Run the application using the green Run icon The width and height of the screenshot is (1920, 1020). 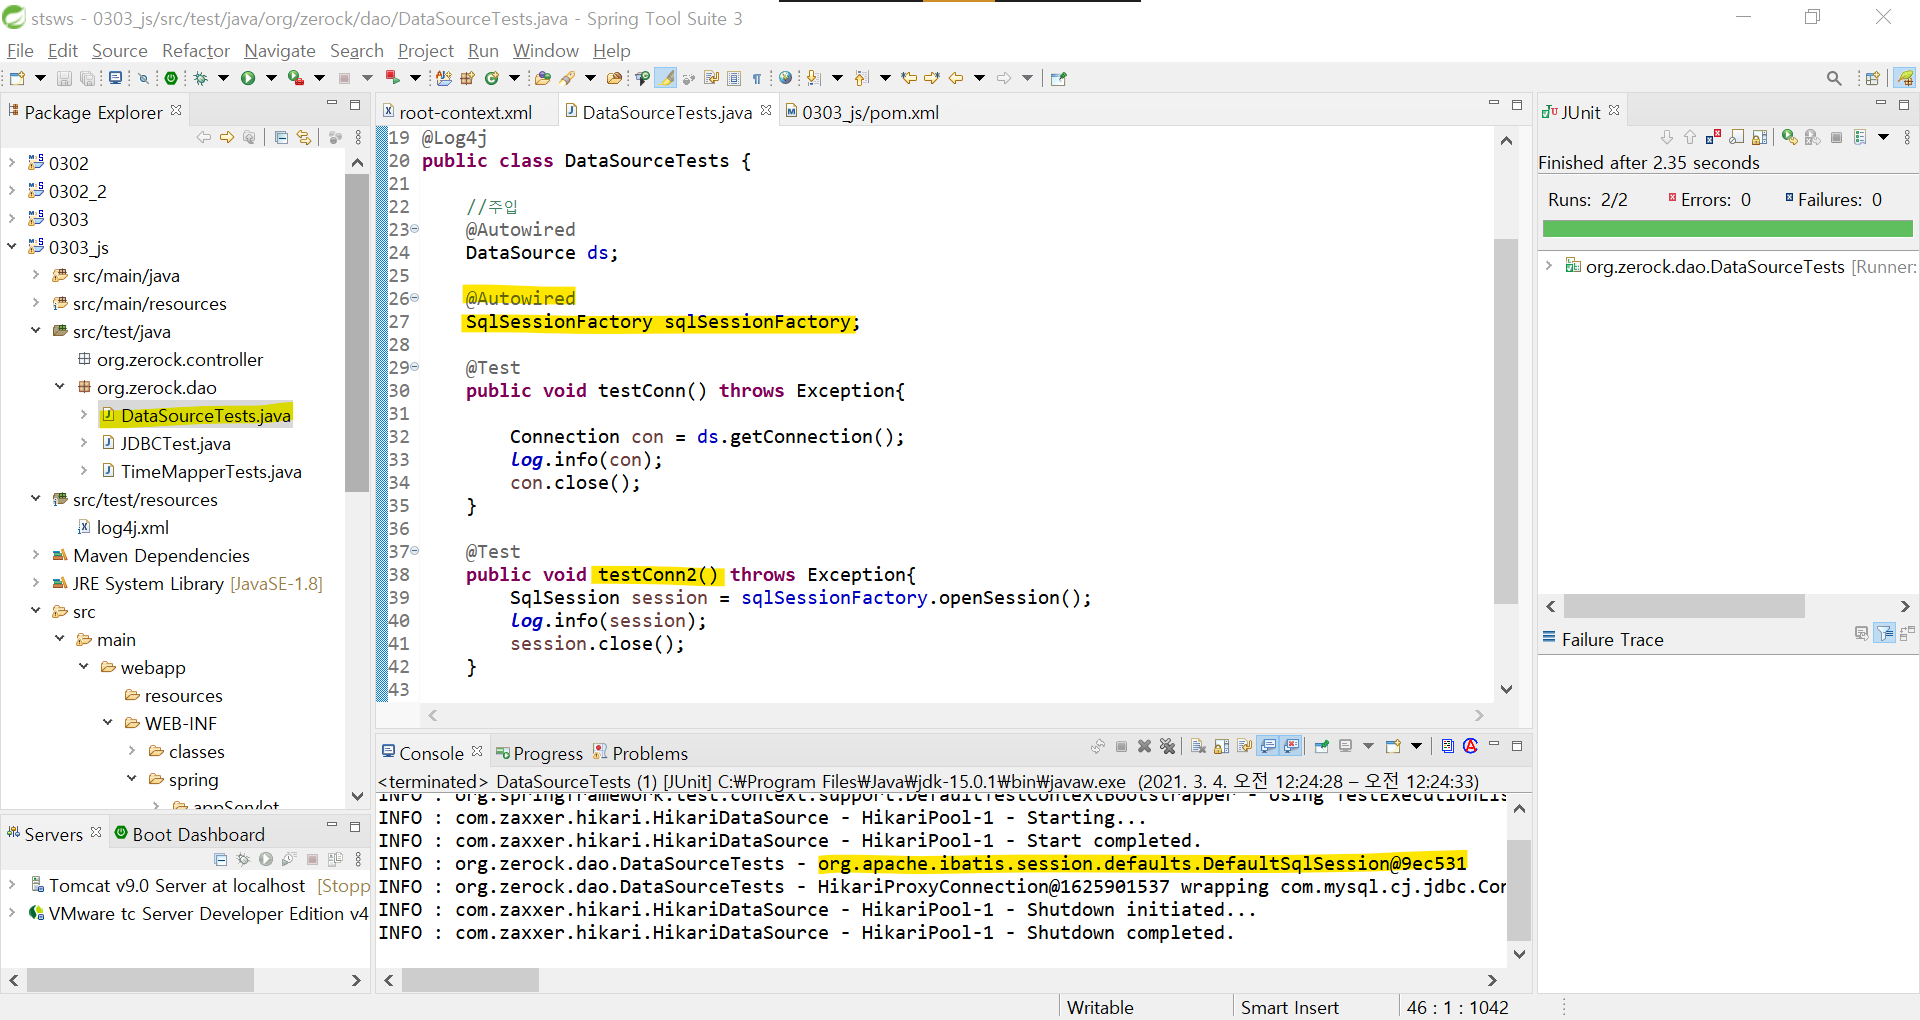[248, 78]
